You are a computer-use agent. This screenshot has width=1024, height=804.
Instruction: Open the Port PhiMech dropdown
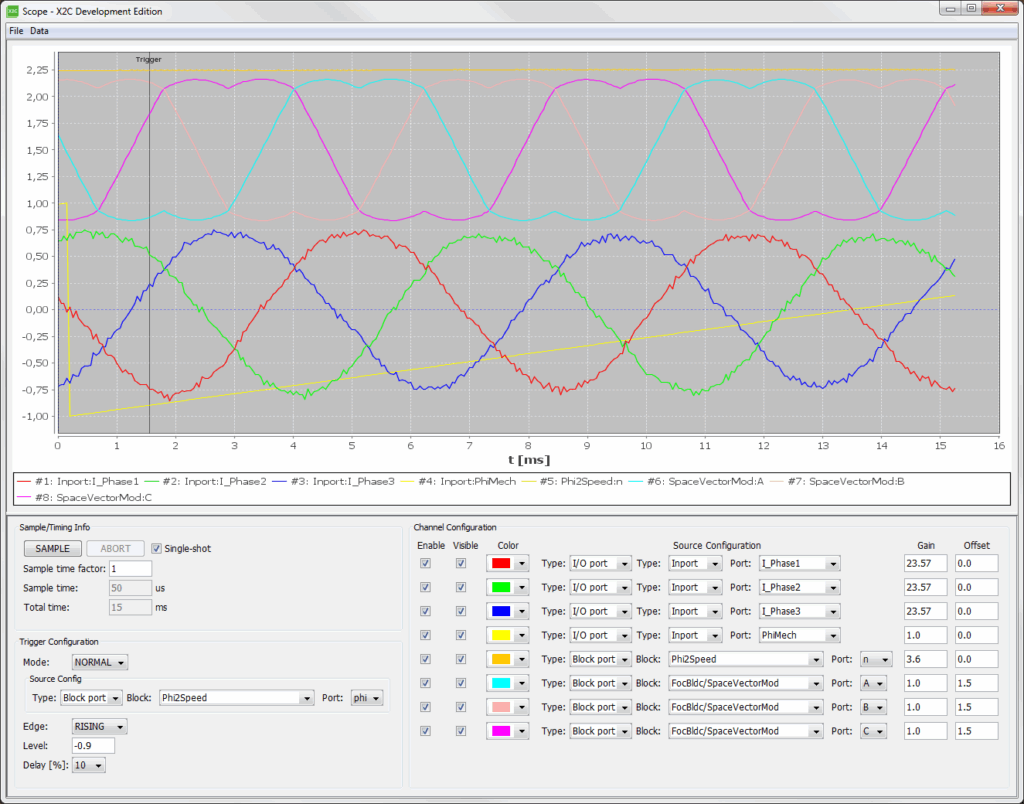799,635
